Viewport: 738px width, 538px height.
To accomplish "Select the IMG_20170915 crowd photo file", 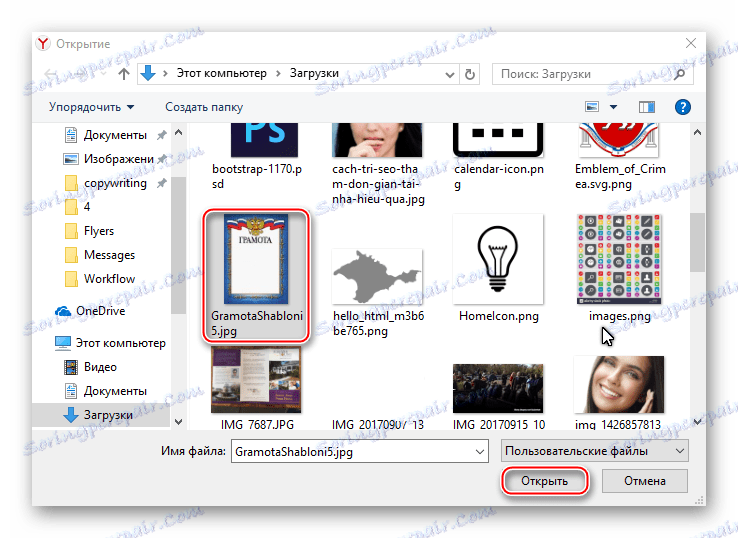I will [x=498, y=396].
